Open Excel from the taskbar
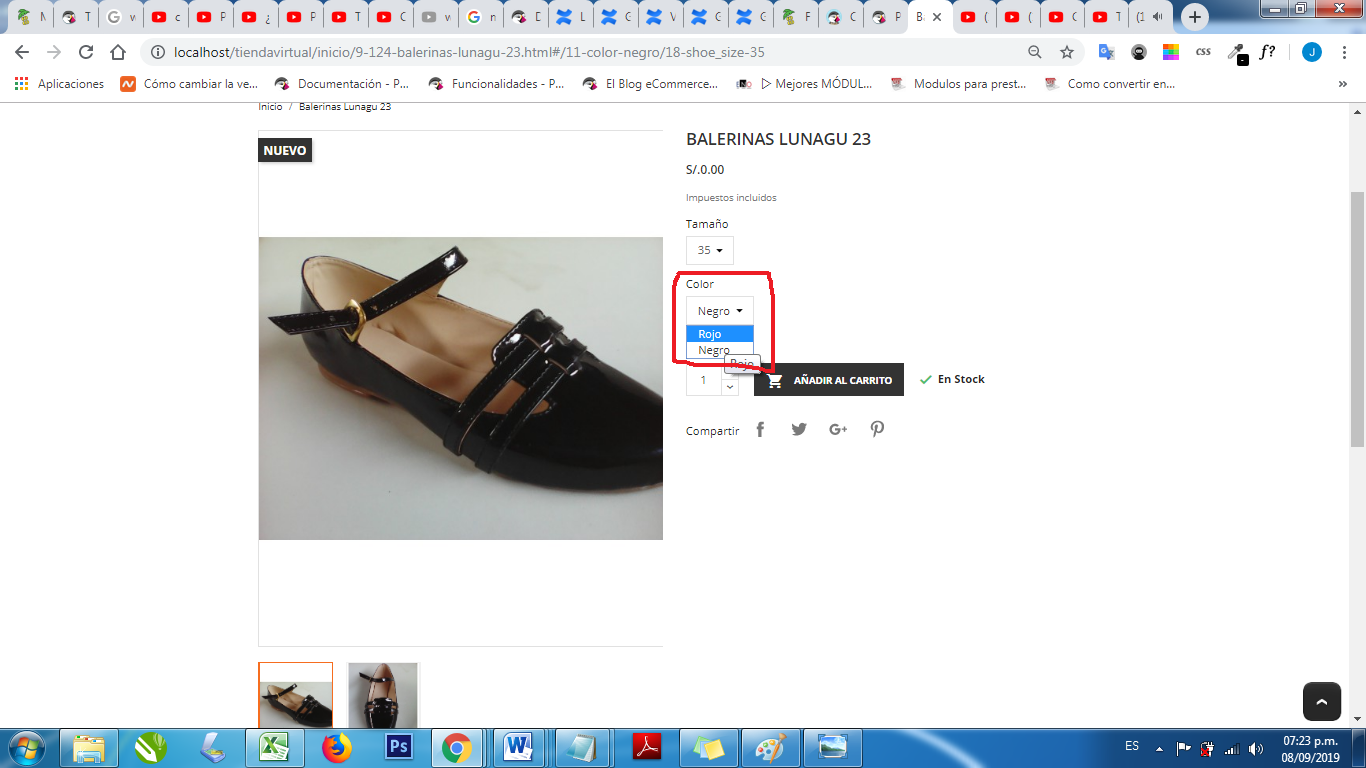 tap(275, 747)
